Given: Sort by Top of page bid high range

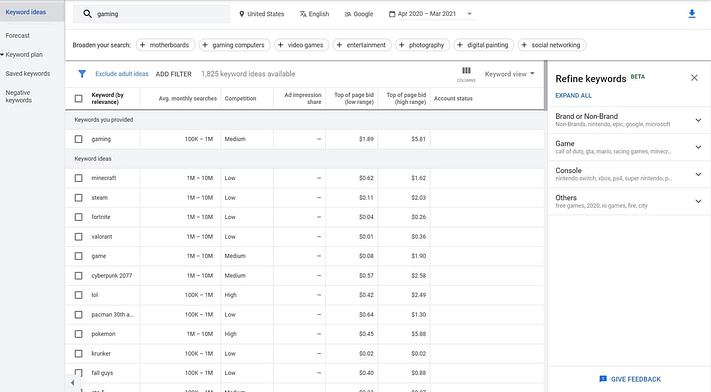Looking at the screenshot, I should (406, 98).
